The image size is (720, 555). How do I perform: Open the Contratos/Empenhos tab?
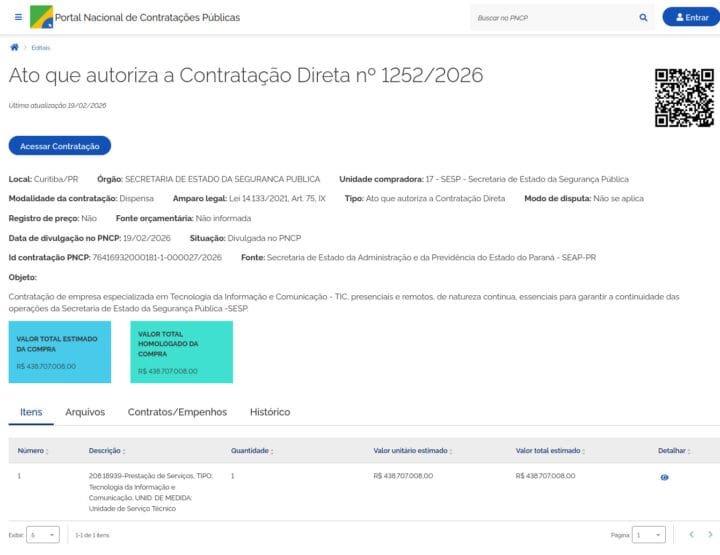pos(177,412)
